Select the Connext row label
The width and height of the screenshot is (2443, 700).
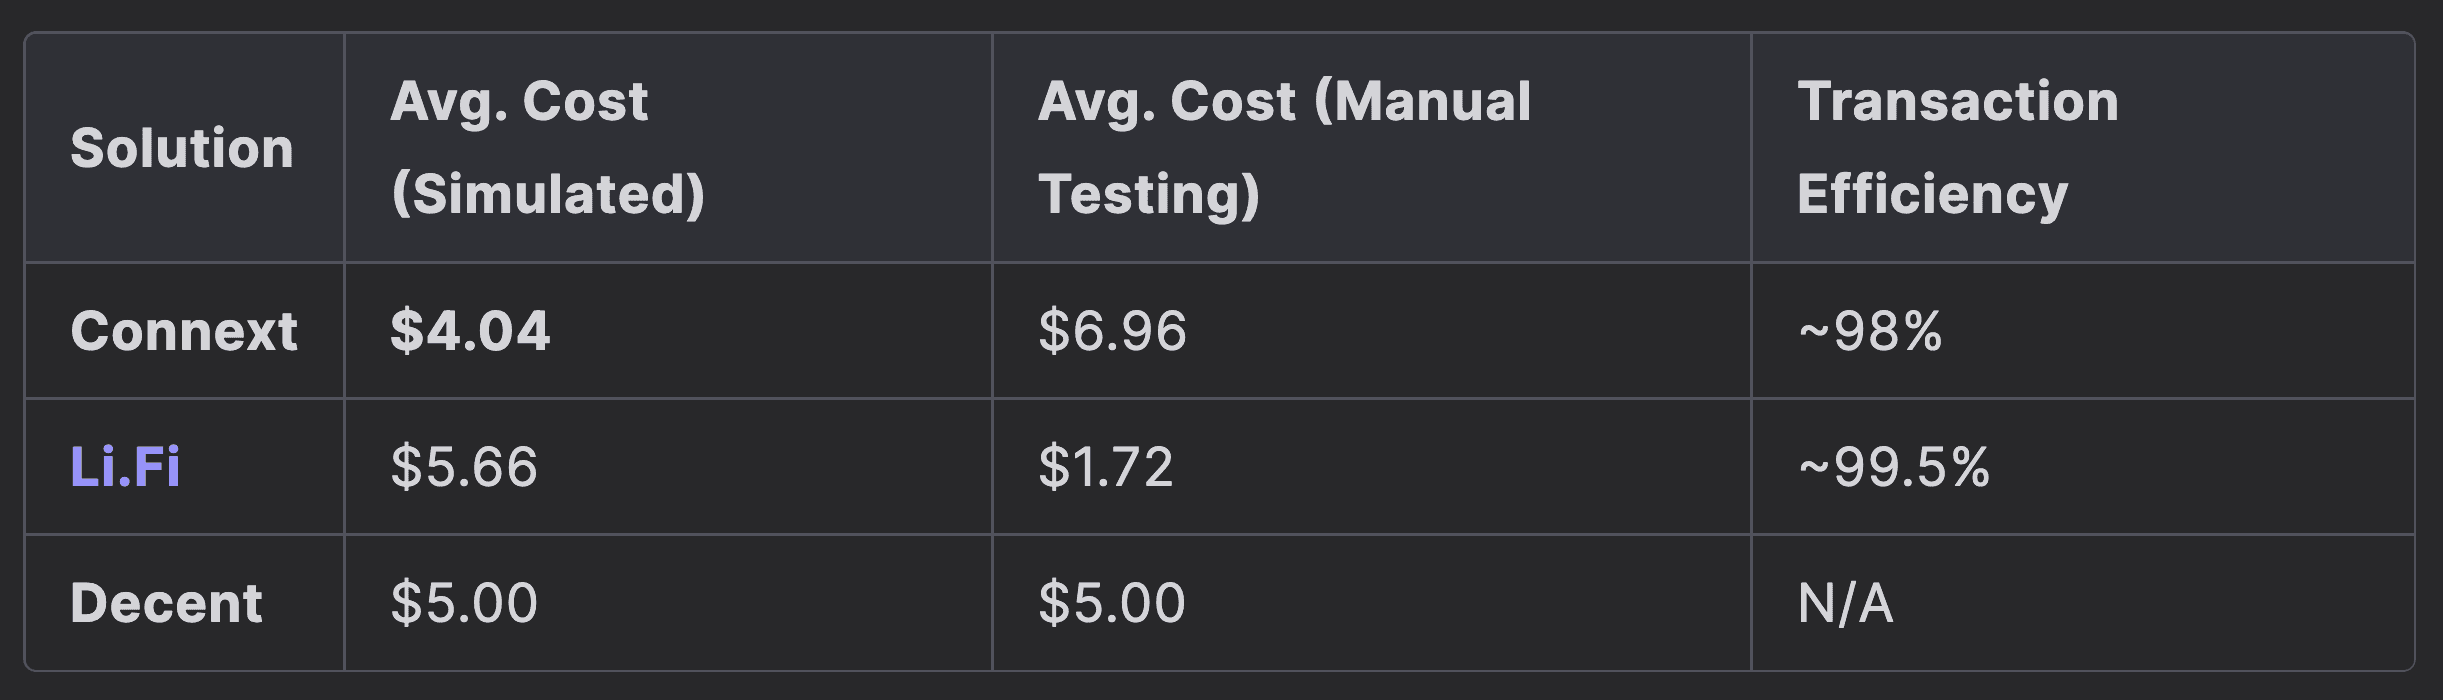click(184, 331)
